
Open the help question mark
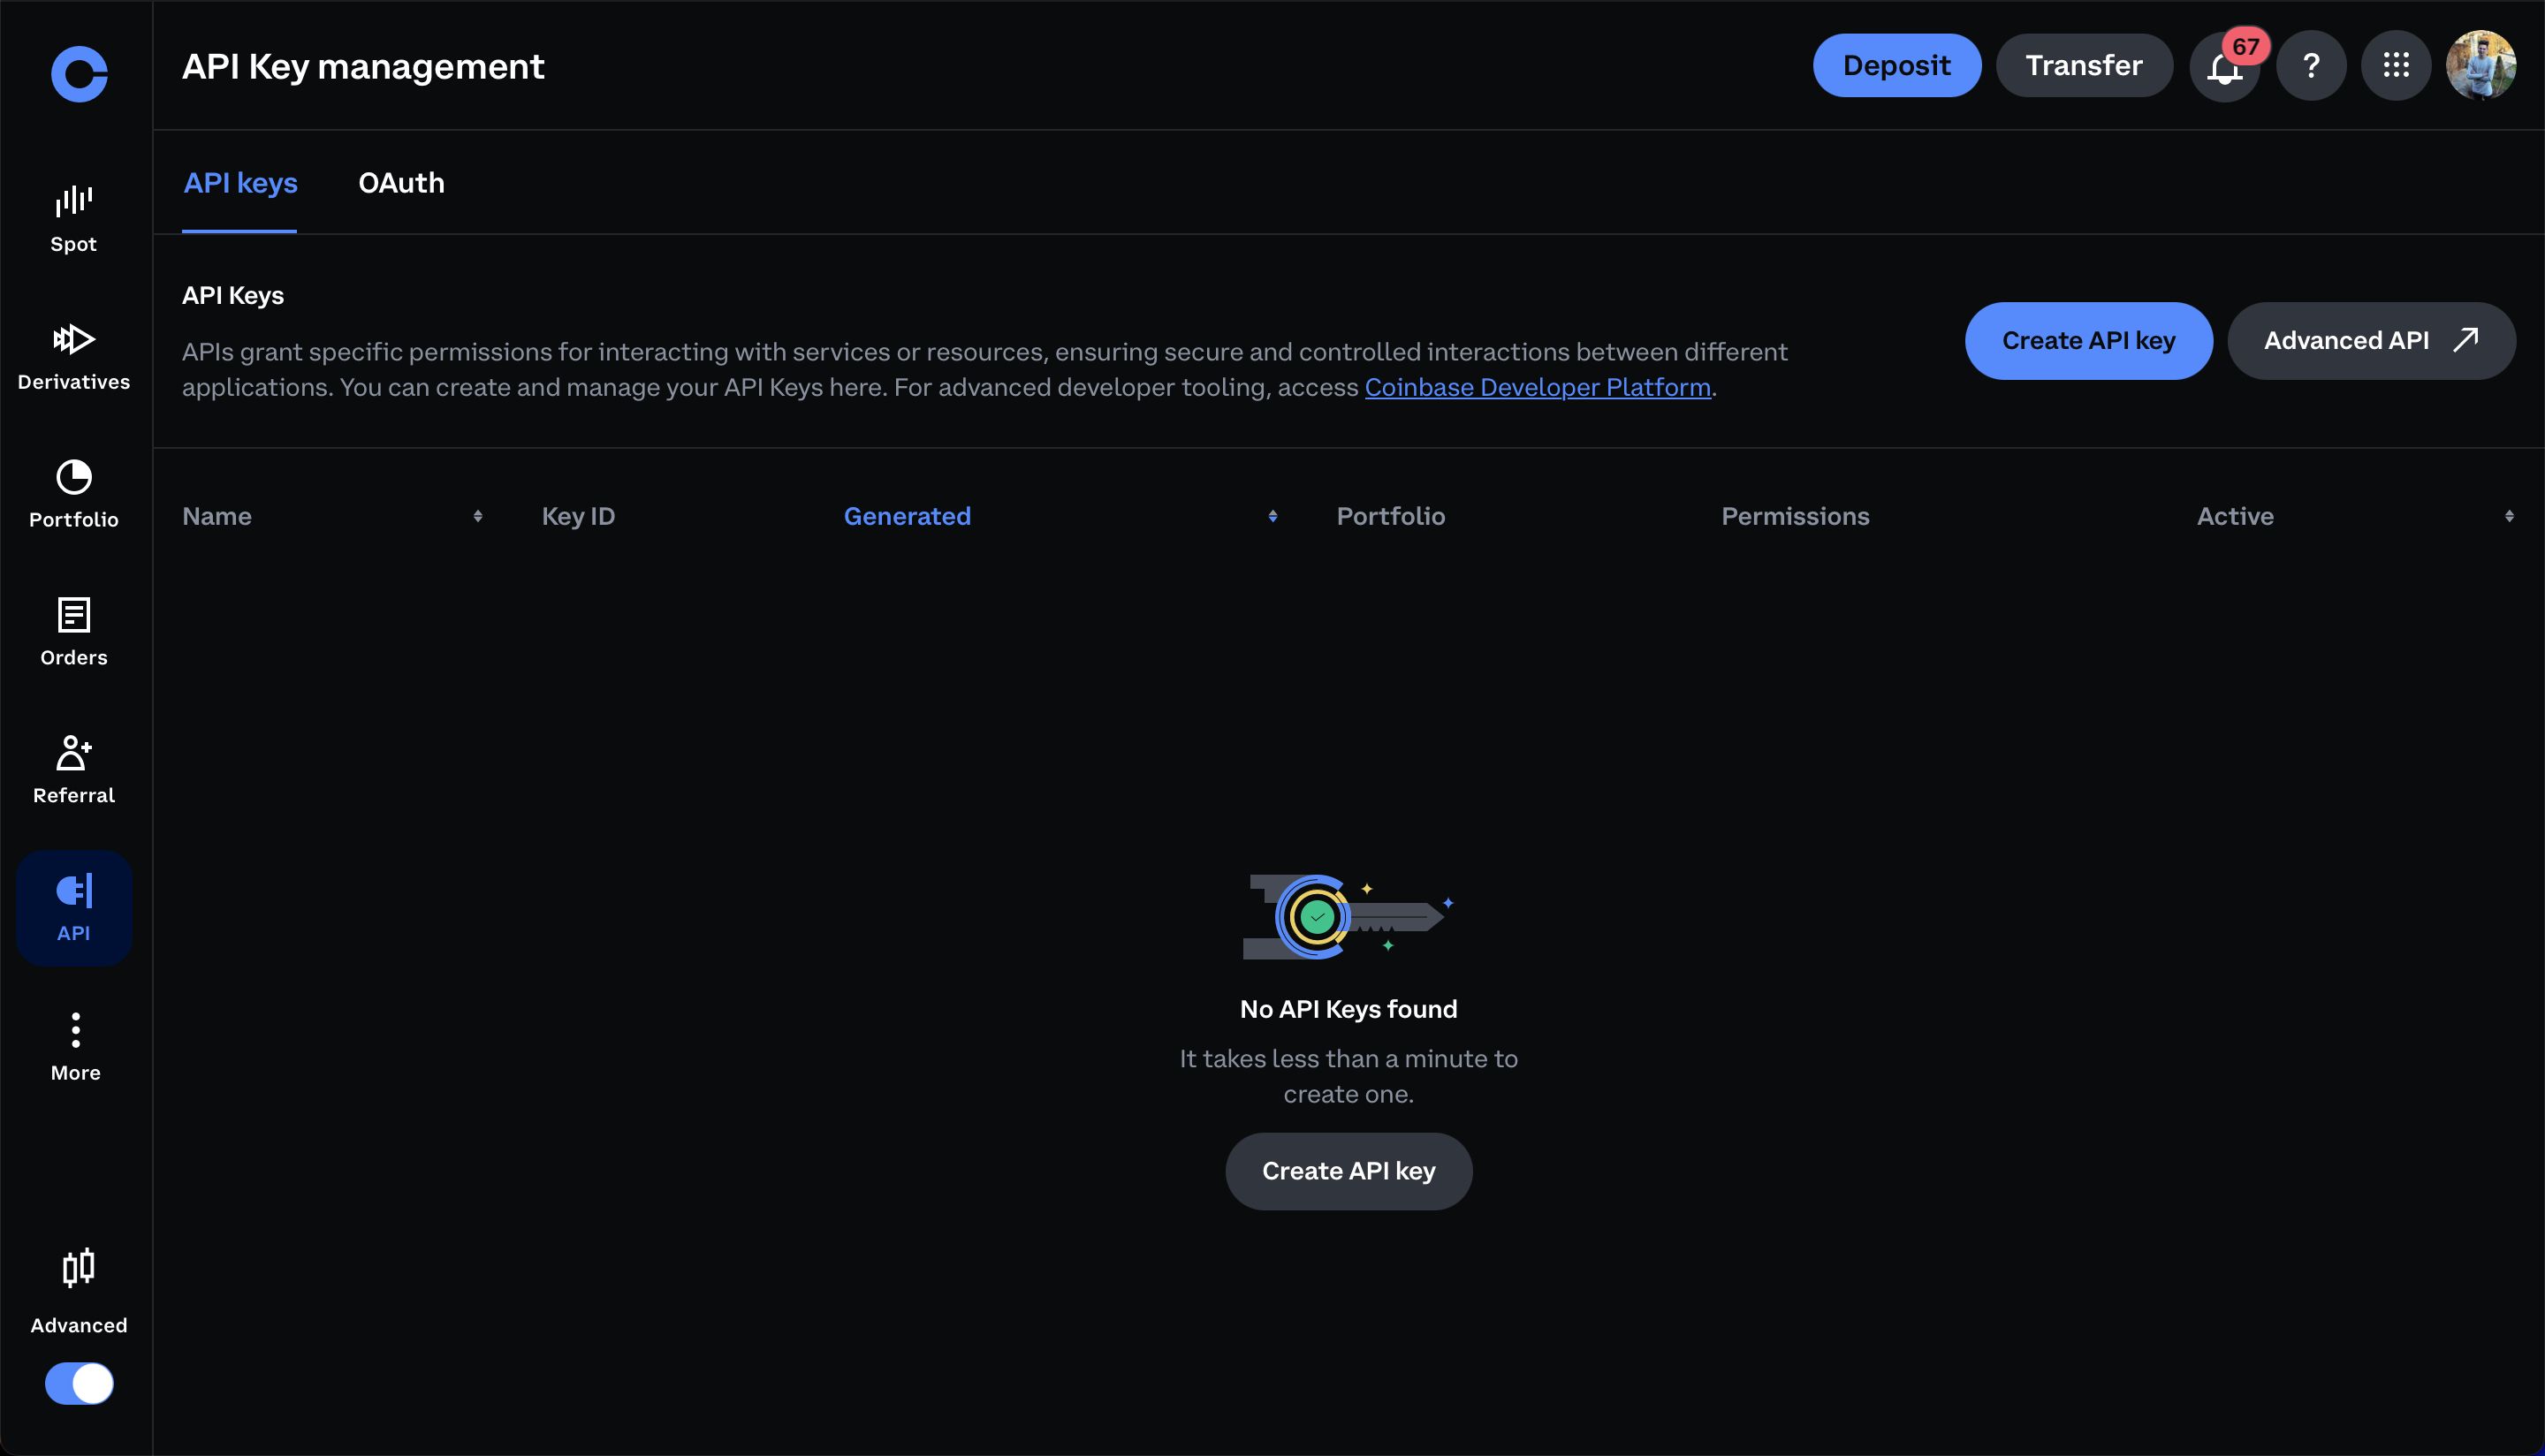[x=2311, y=66]
